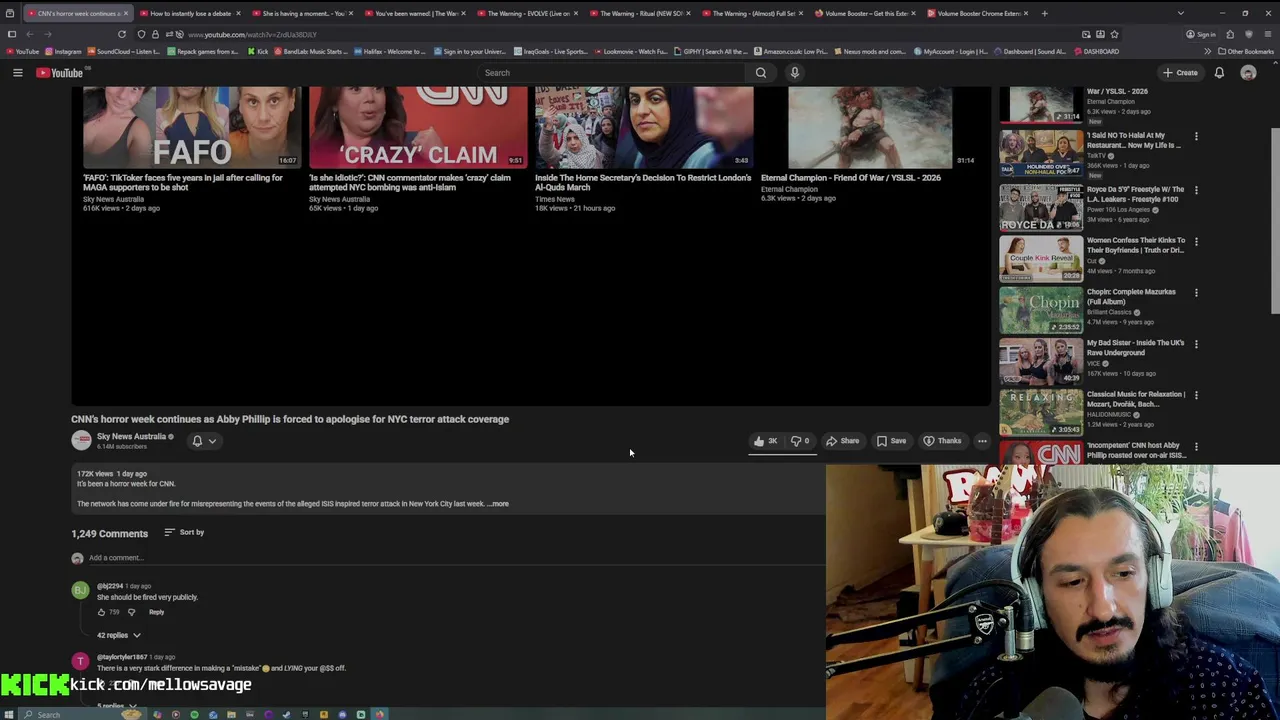Open the Windows Start menu
The height and width of the screenshot is (720, 1280).
point(10,714)
